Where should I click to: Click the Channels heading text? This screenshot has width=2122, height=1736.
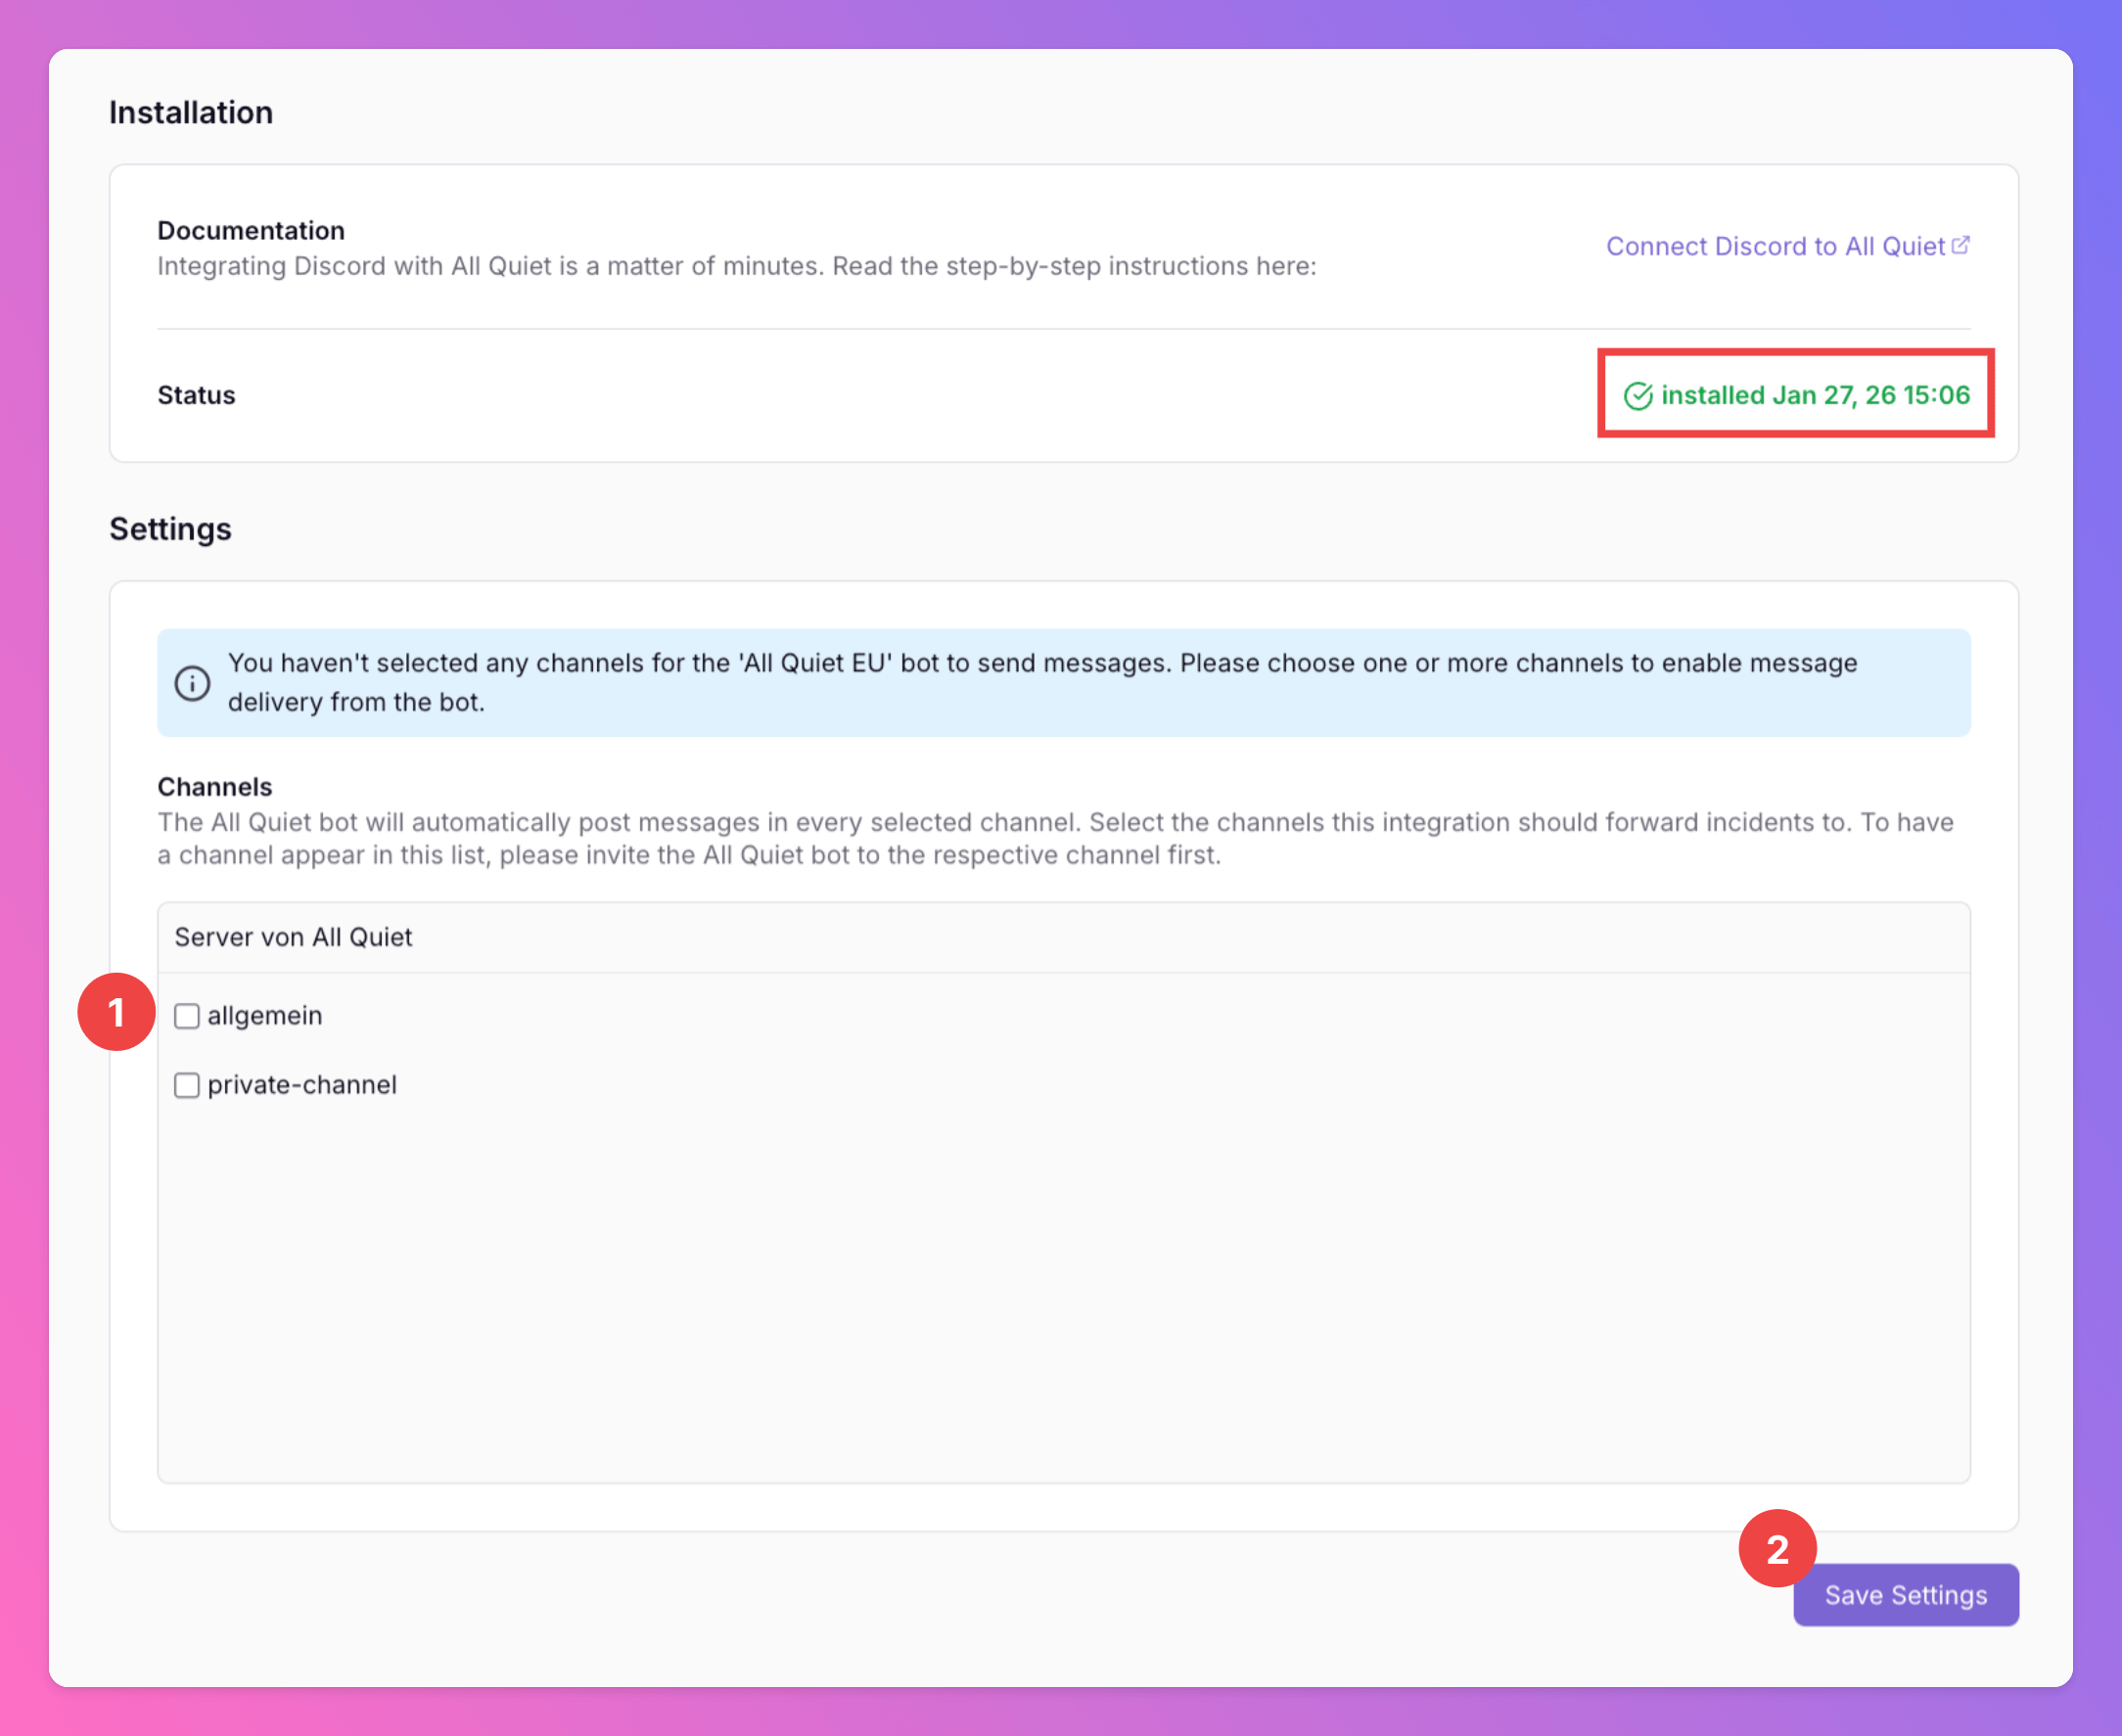[215, 787]
